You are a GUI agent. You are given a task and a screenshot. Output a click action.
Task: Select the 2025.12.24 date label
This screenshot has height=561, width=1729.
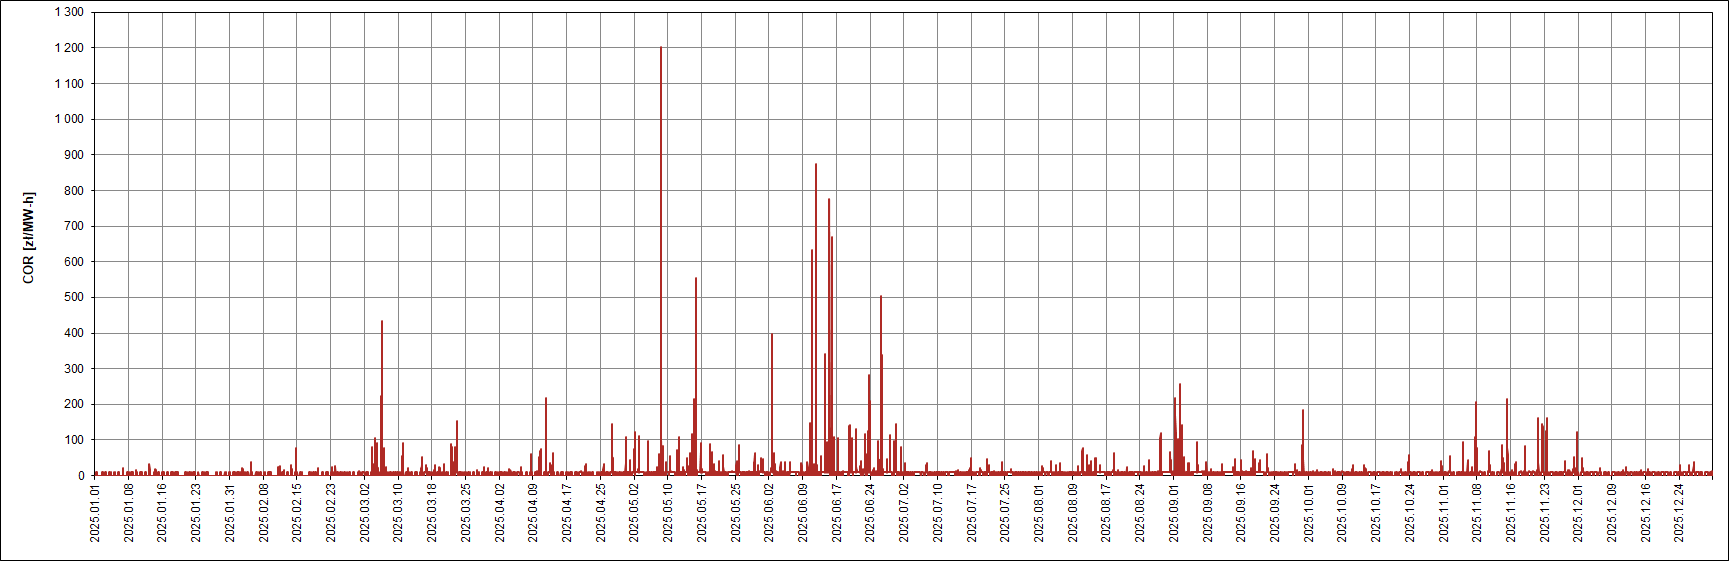[x=1679, y=513]
